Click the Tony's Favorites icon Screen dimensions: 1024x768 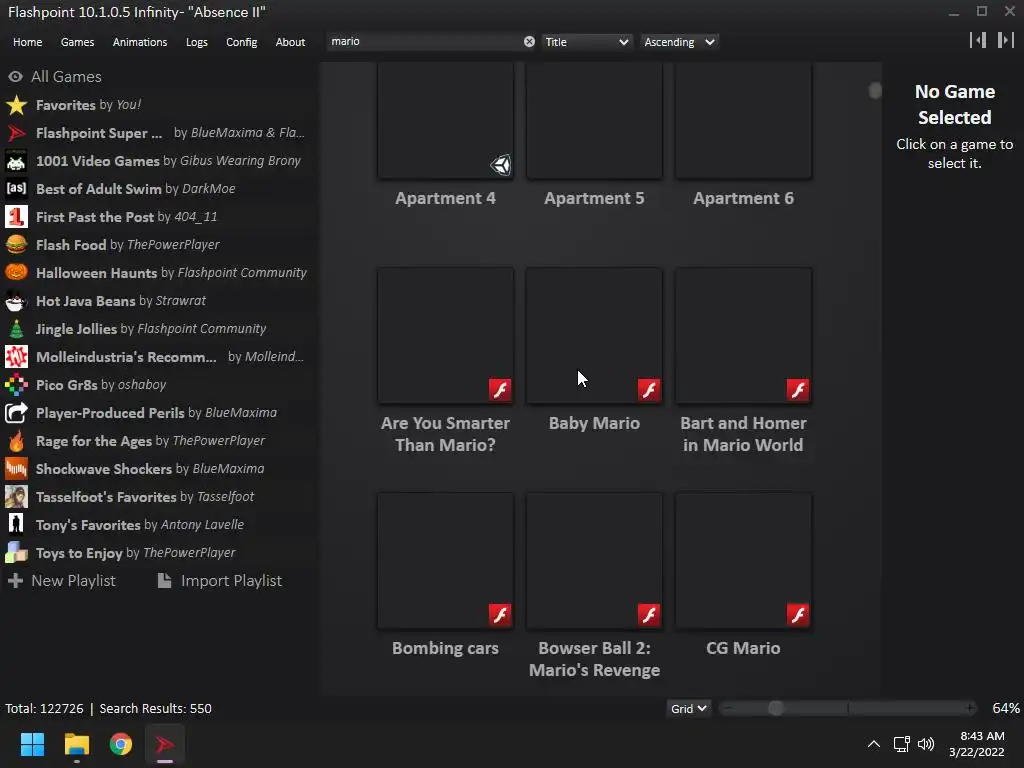click(16, 524)
